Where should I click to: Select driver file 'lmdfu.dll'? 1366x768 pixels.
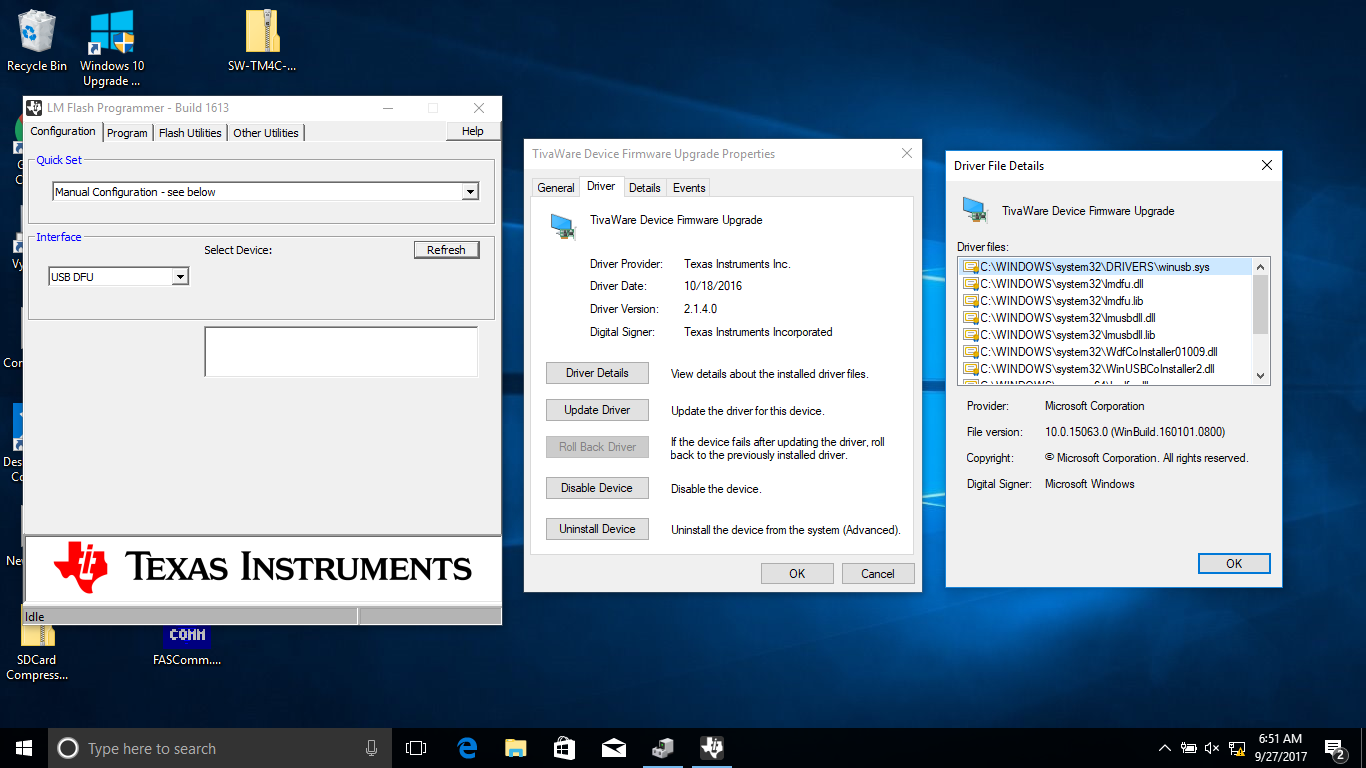point(1105,284)
